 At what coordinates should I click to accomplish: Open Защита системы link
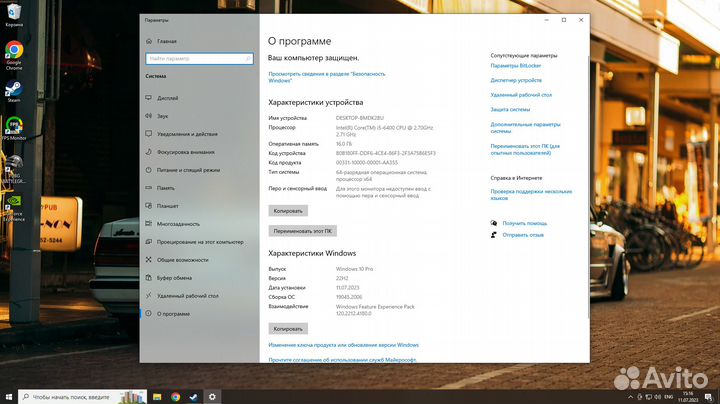[x=510, y=110]
